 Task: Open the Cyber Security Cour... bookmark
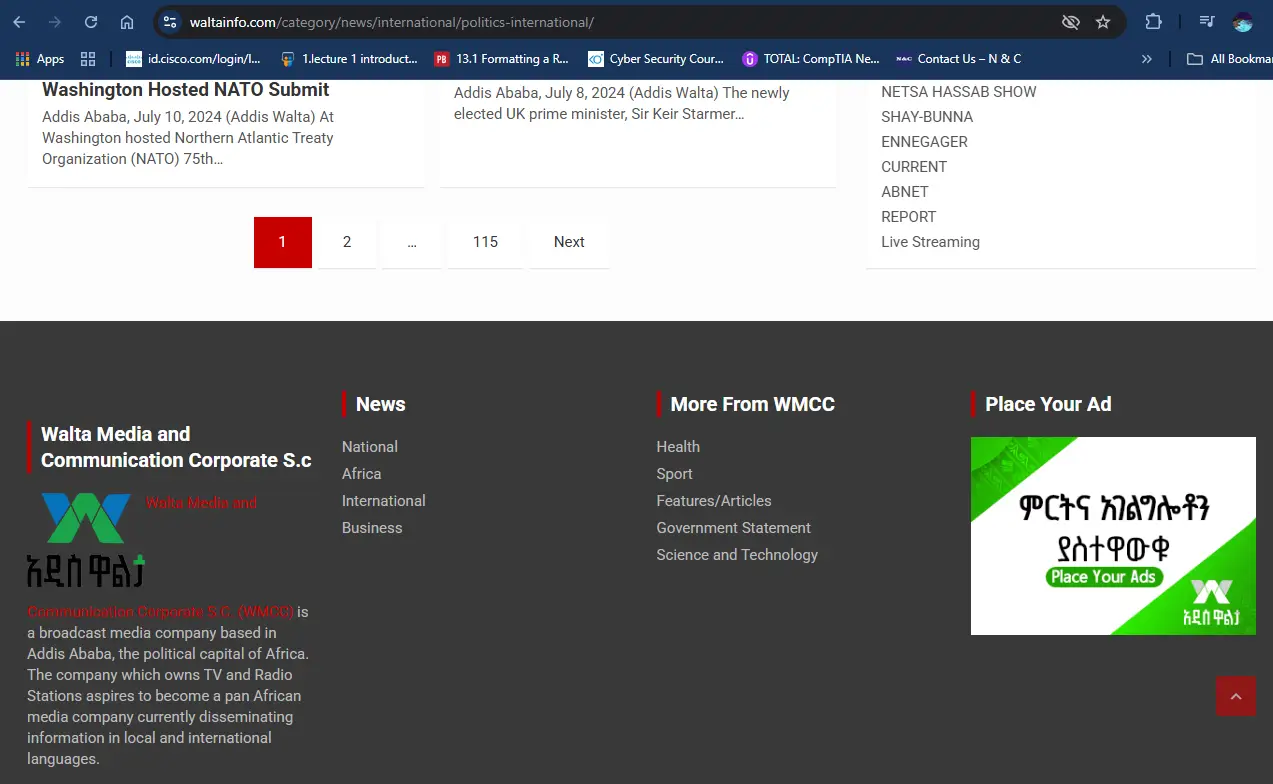coord(656,59)
